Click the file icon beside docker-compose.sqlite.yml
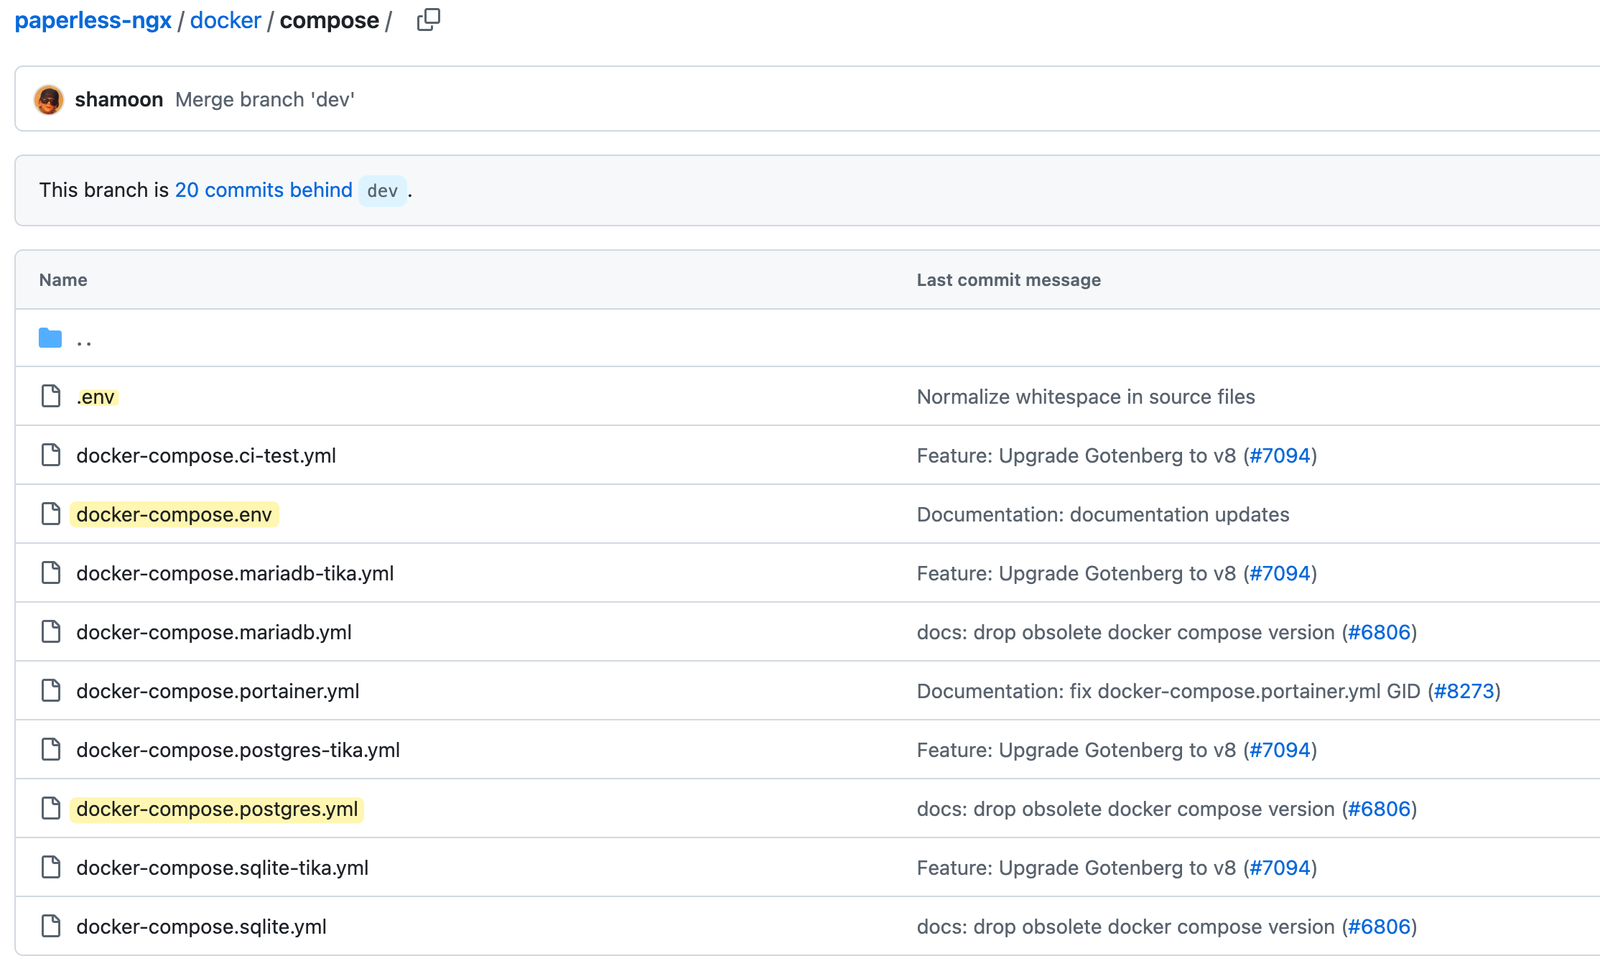Screen dimensions: 1600x964 51,926
